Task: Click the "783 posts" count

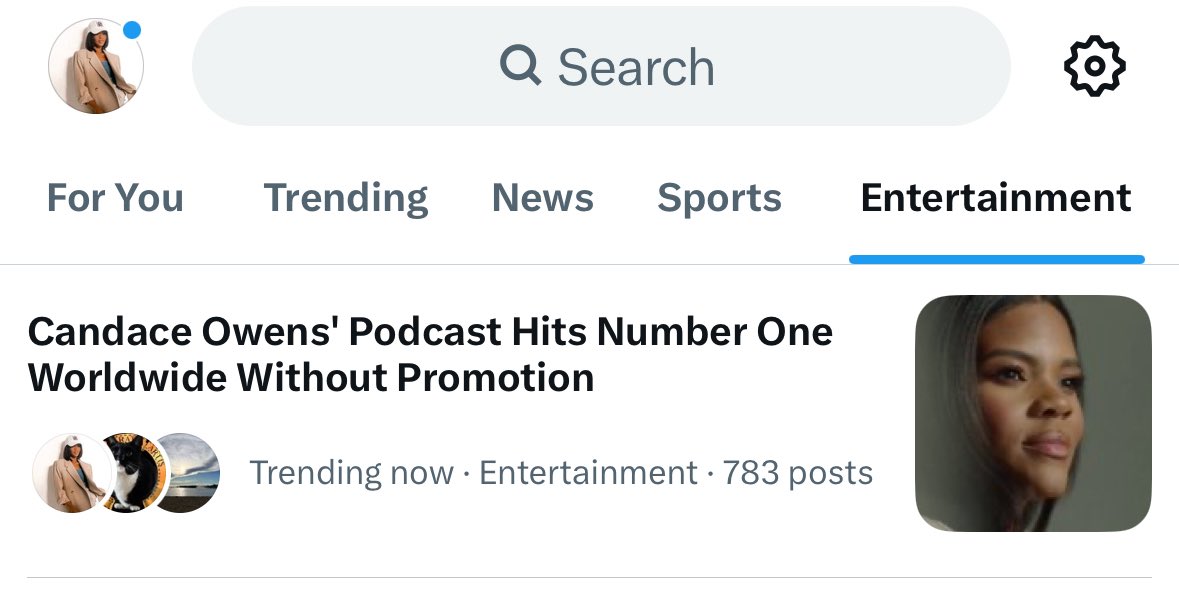Action: 797,473
